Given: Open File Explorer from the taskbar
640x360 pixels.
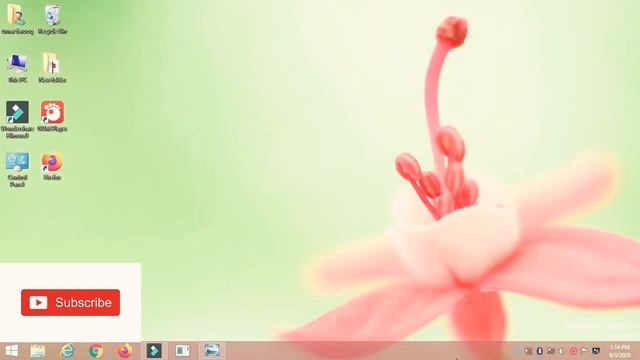Looking at the screenshot, I should 38,351.
